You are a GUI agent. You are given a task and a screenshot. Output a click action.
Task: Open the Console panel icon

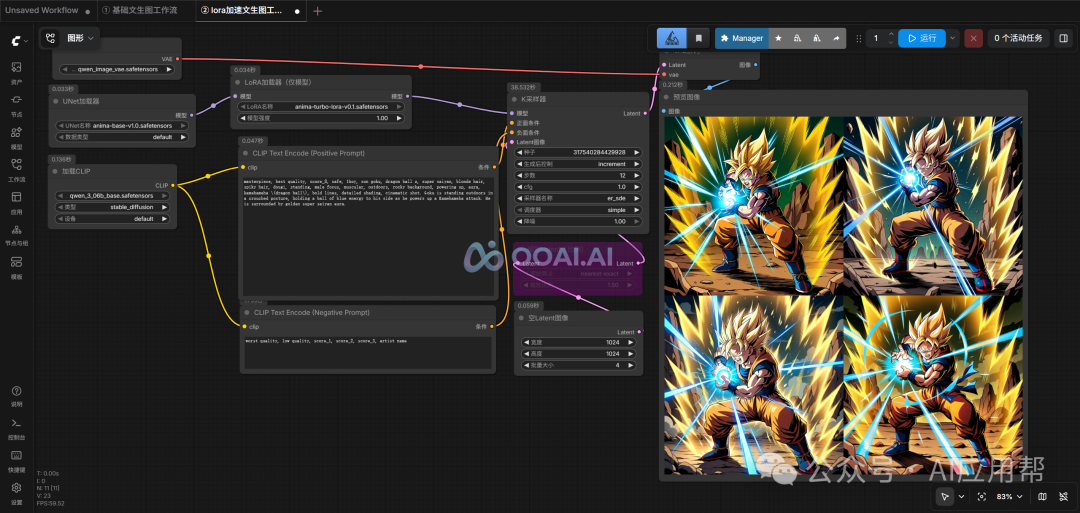point(16,427)
